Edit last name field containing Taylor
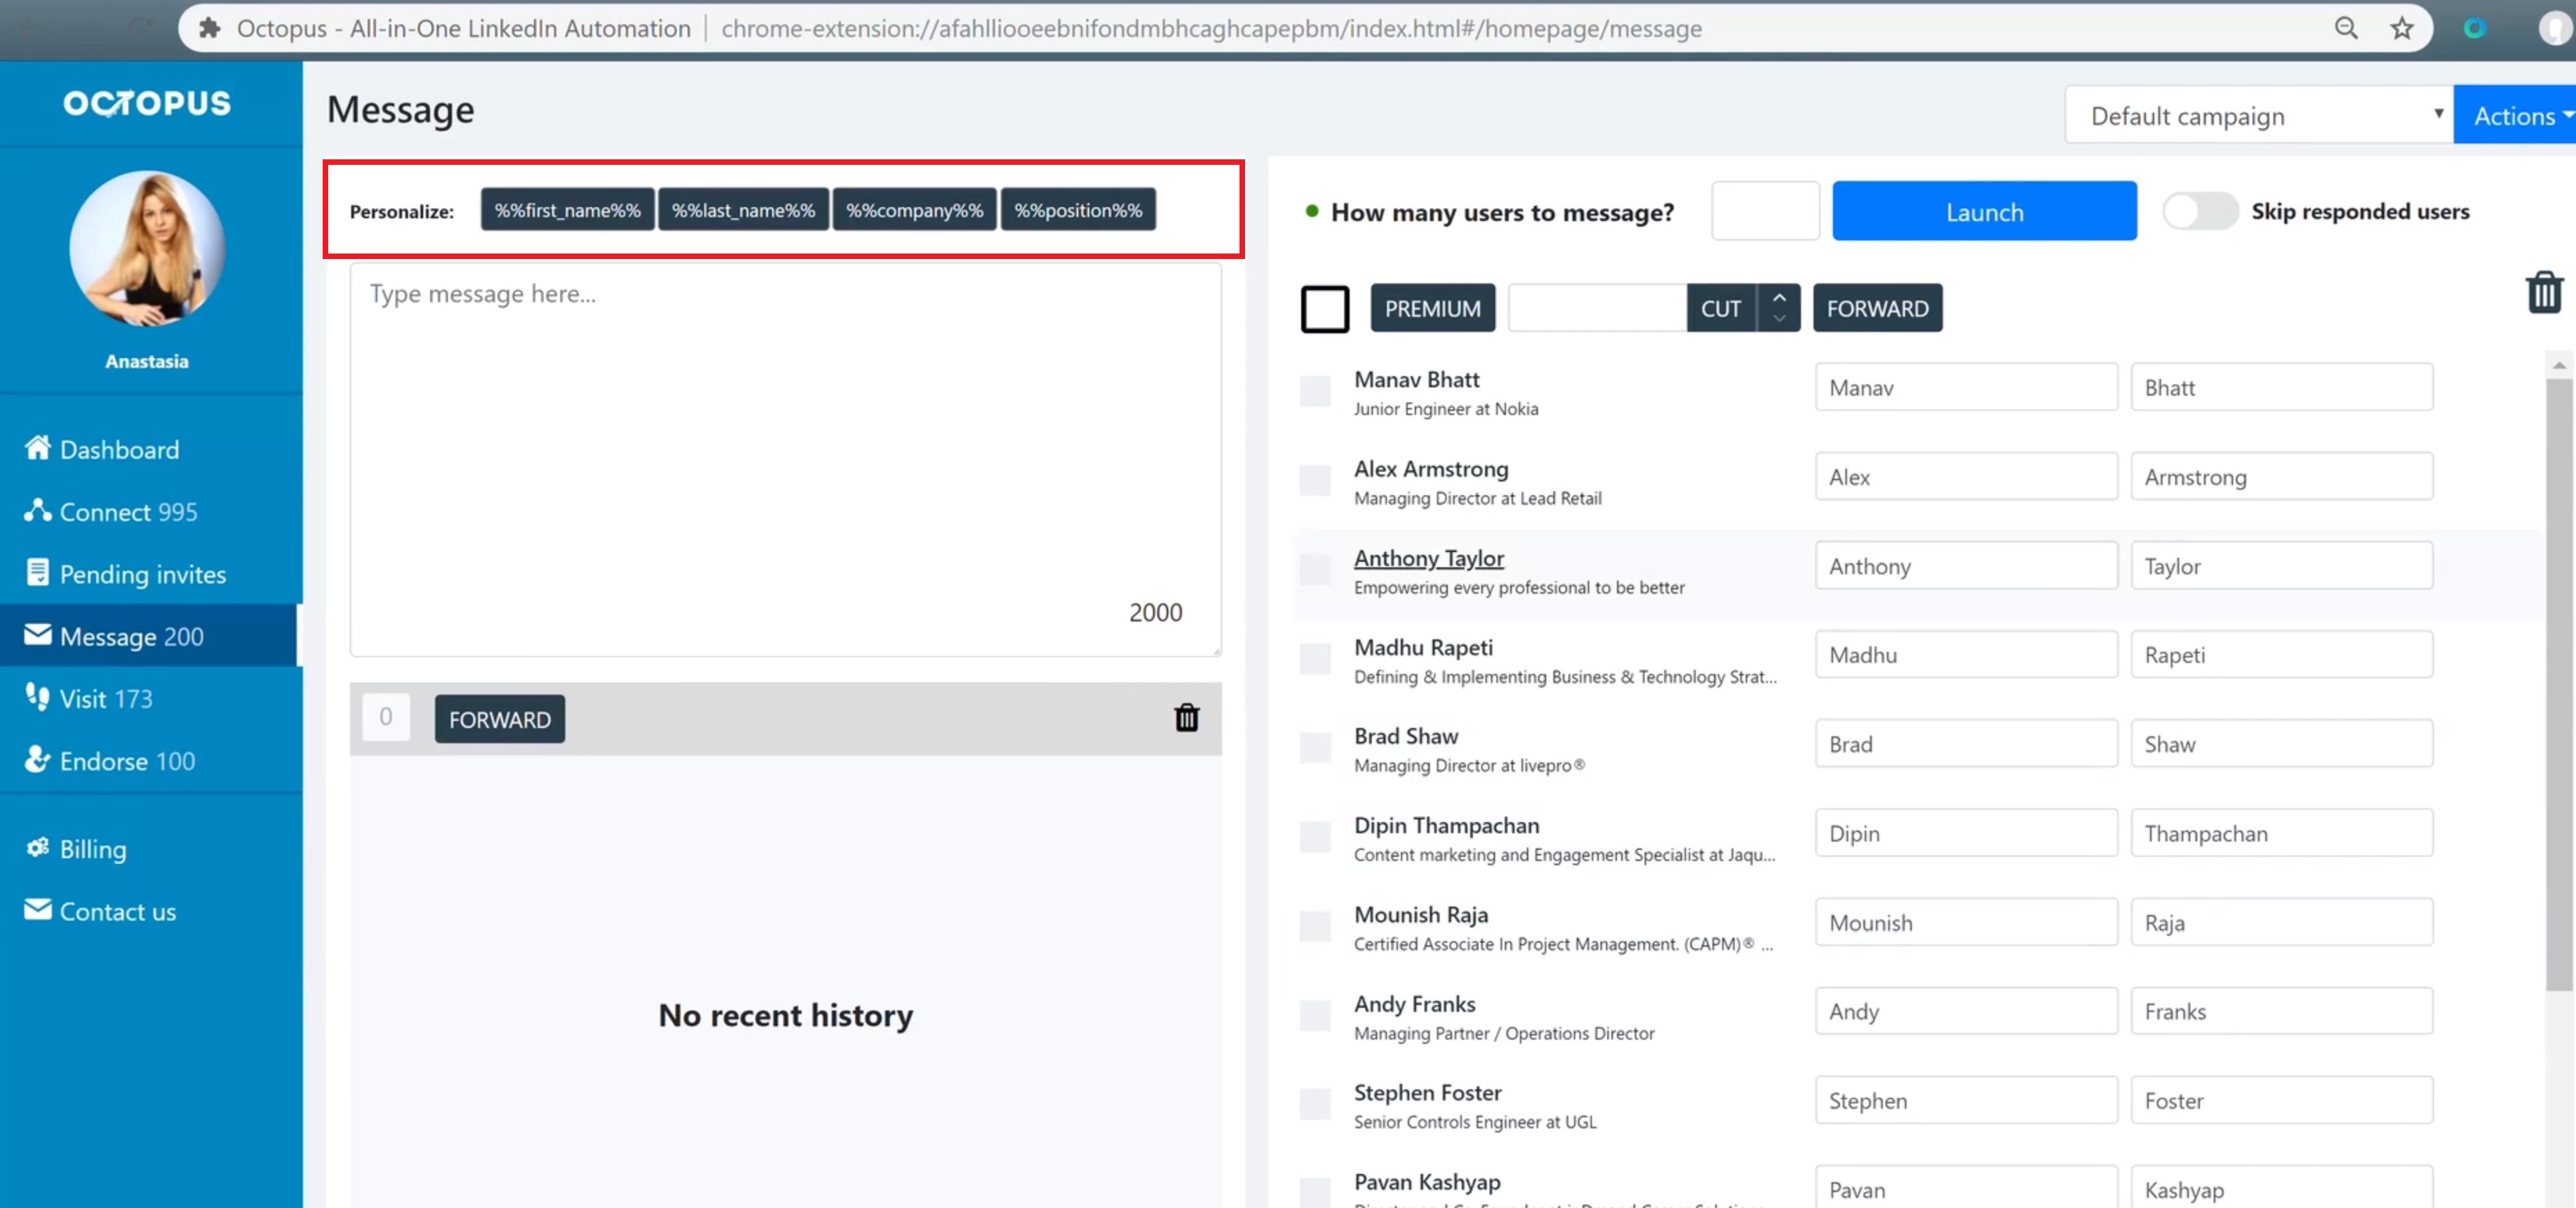The image size is (2576, 1208). pos(2281,565)
